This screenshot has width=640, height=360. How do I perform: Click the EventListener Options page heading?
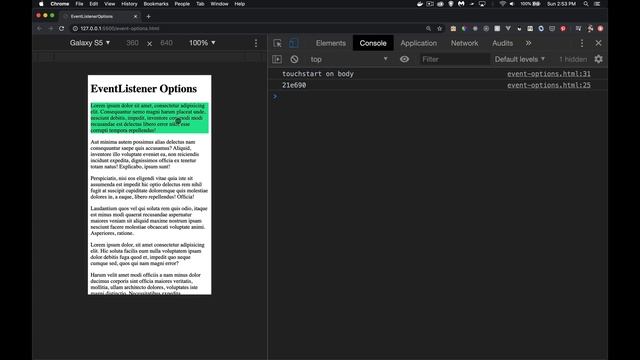click(144, 89)
